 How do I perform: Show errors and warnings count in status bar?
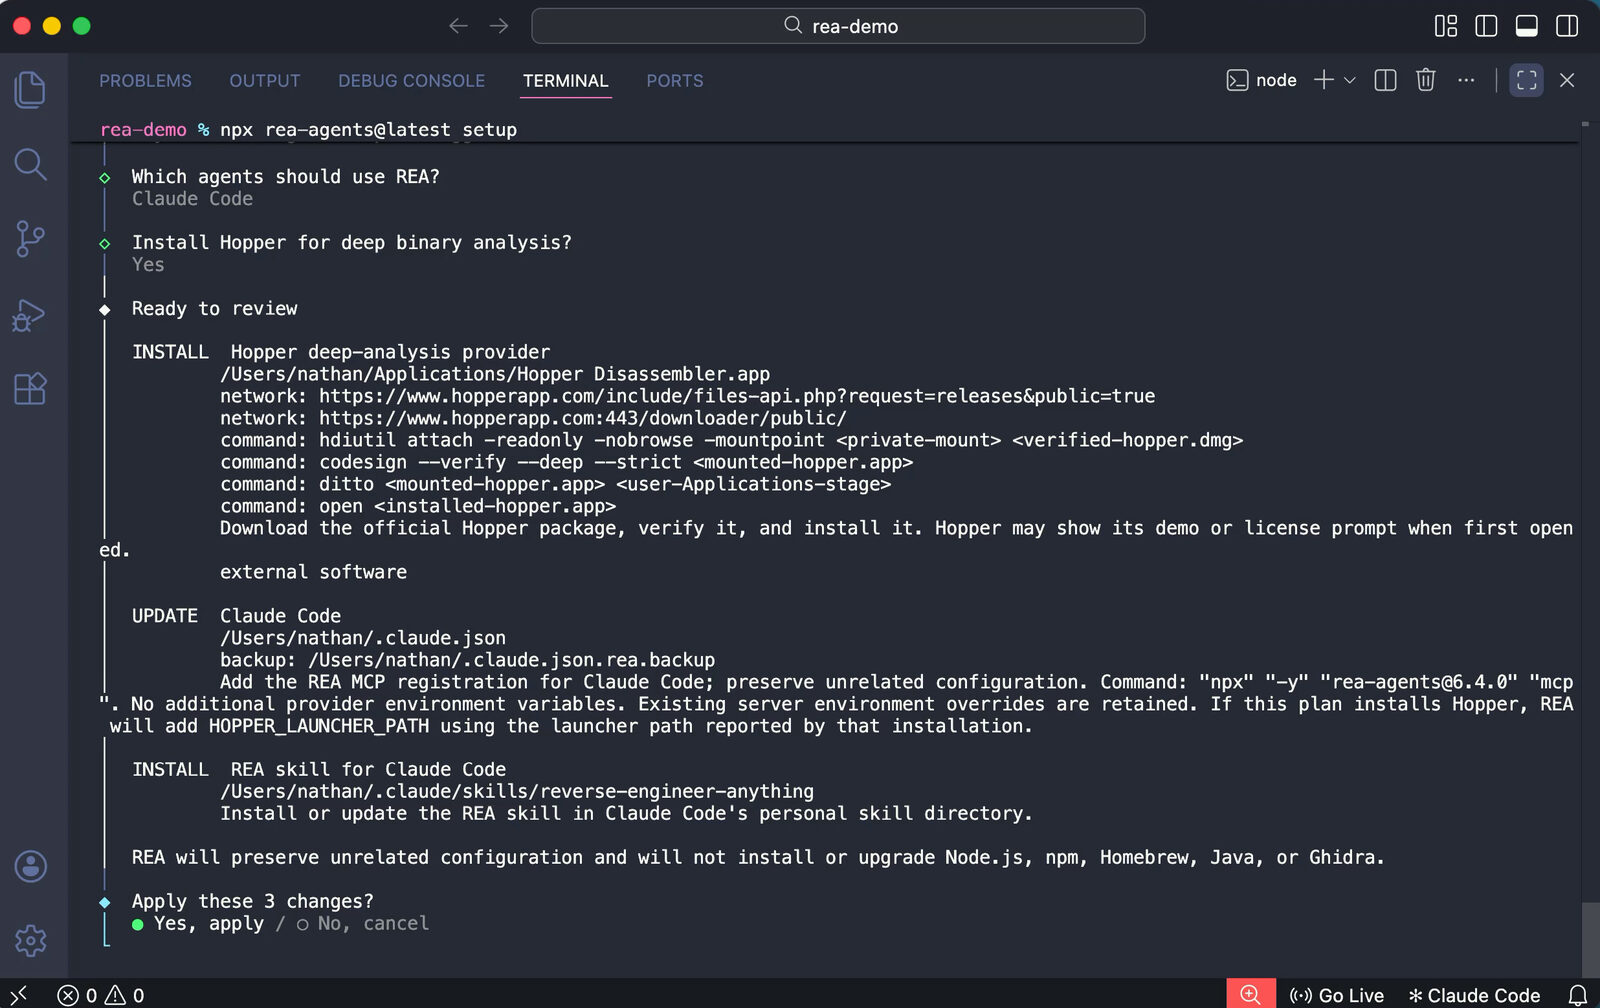coord(101,995)
